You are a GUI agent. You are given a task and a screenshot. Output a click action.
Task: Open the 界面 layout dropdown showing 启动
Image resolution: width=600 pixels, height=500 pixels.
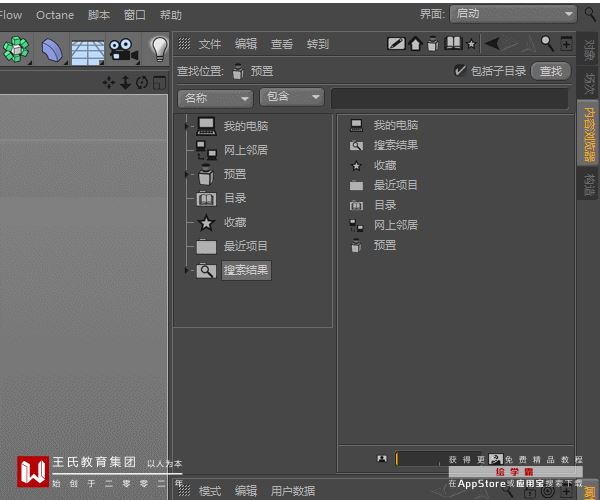pyautogui.click(x=513, y=14)
